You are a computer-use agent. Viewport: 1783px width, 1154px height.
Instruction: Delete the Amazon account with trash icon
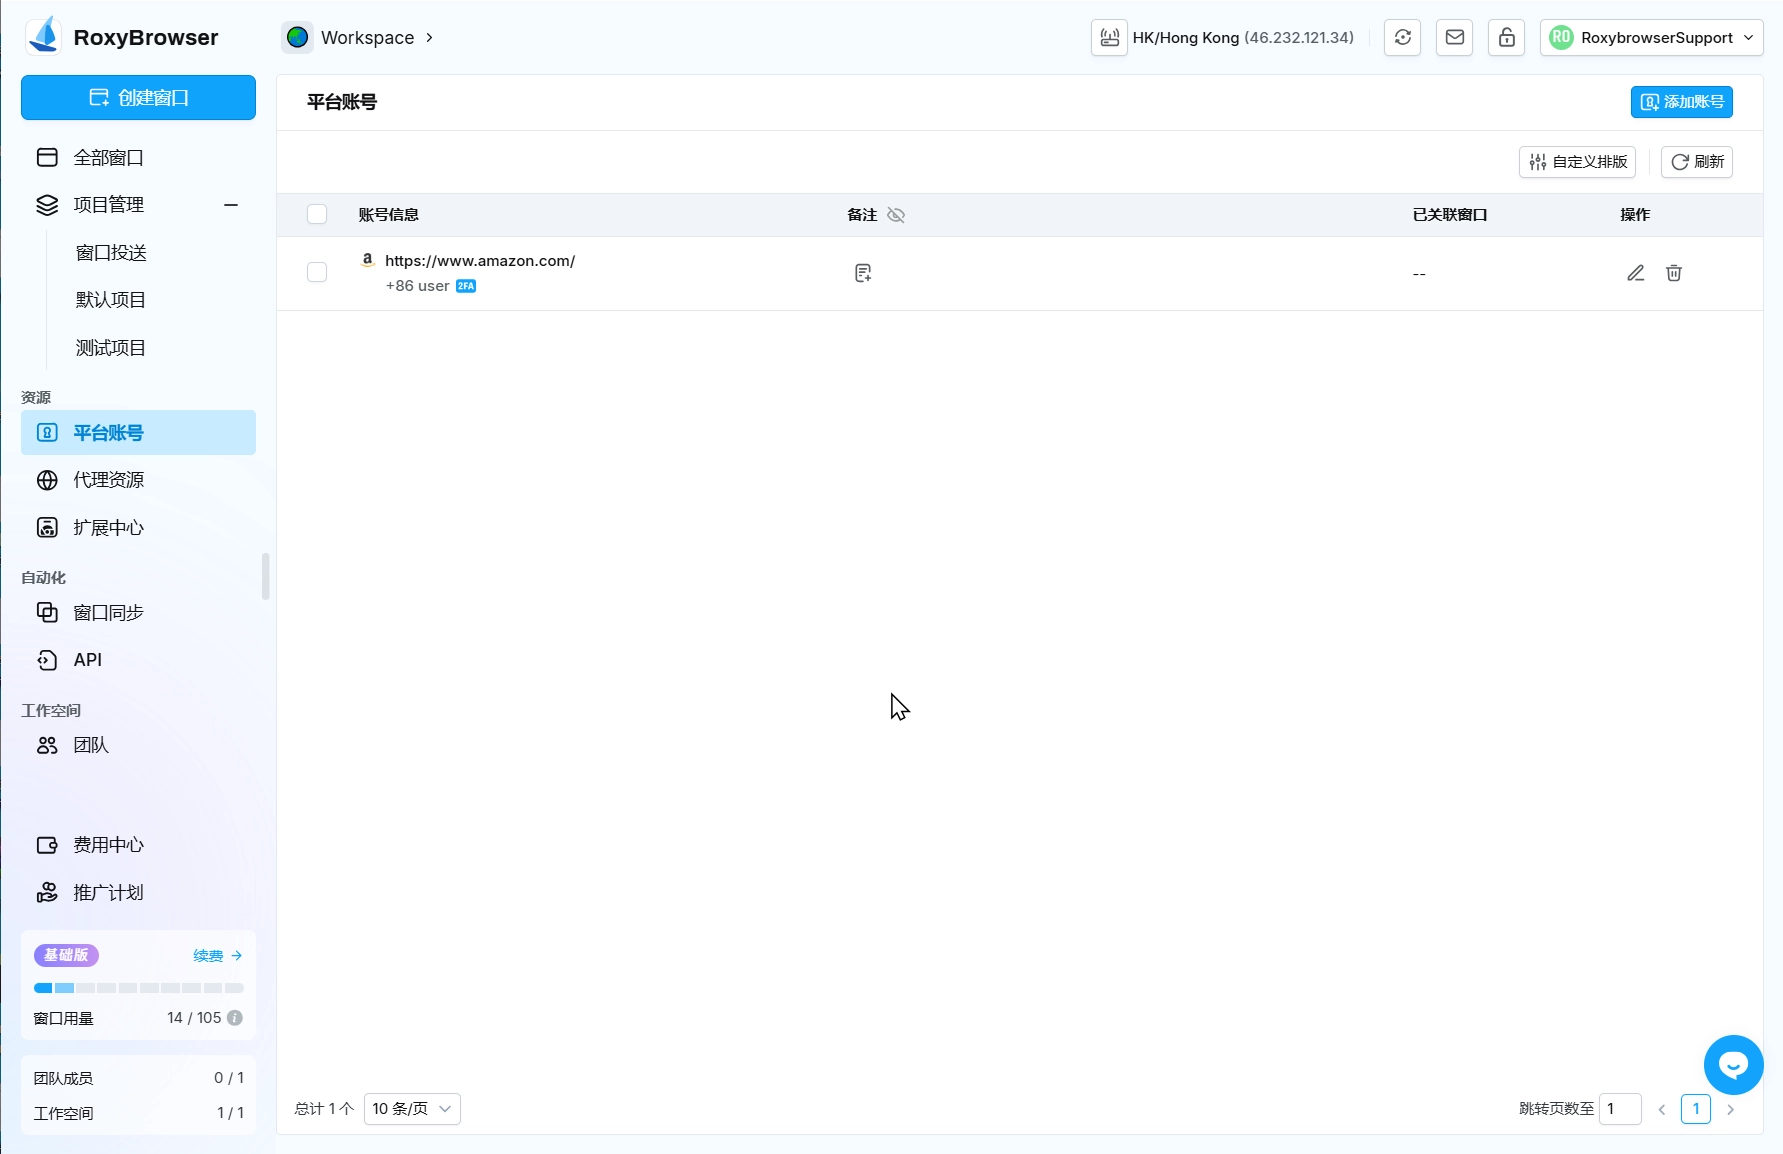click(x=1673, y=273)
